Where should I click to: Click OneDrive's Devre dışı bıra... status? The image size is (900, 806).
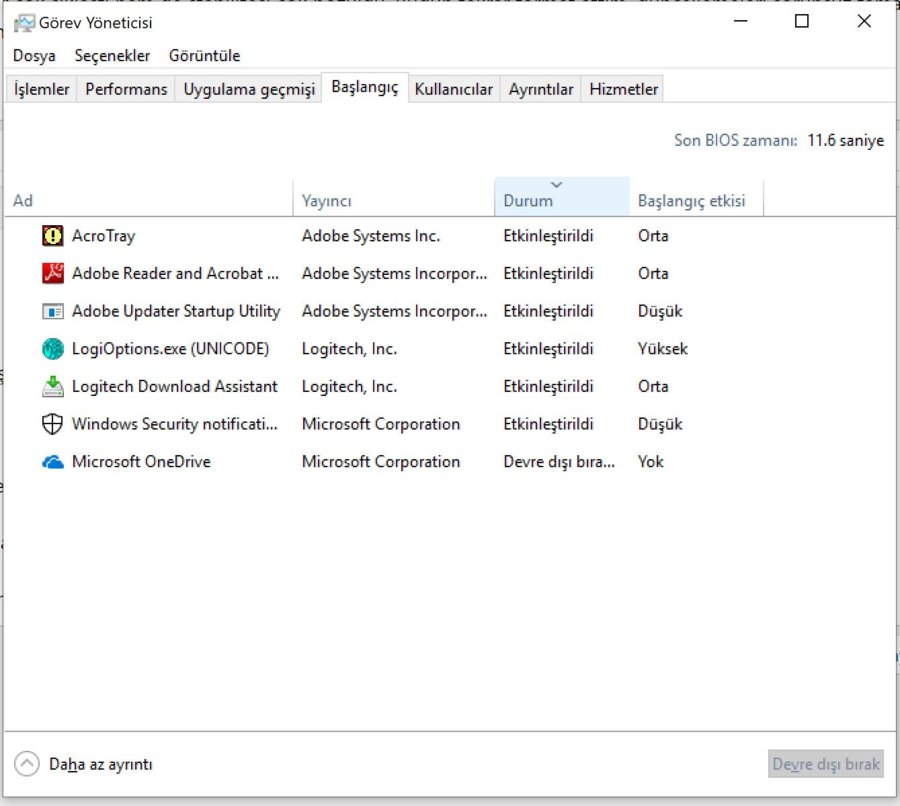[x=559, y=462]
